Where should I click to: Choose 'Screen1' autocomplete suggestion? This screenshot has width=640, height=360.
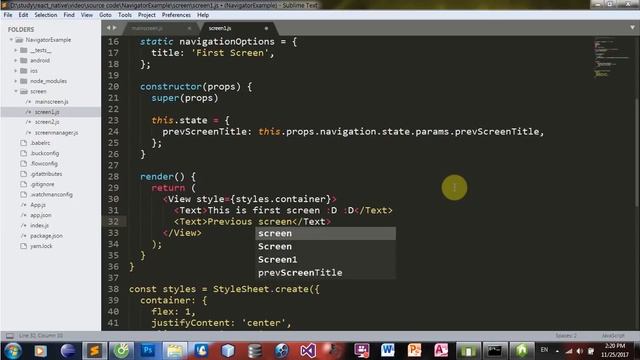[x=326, y=260]
